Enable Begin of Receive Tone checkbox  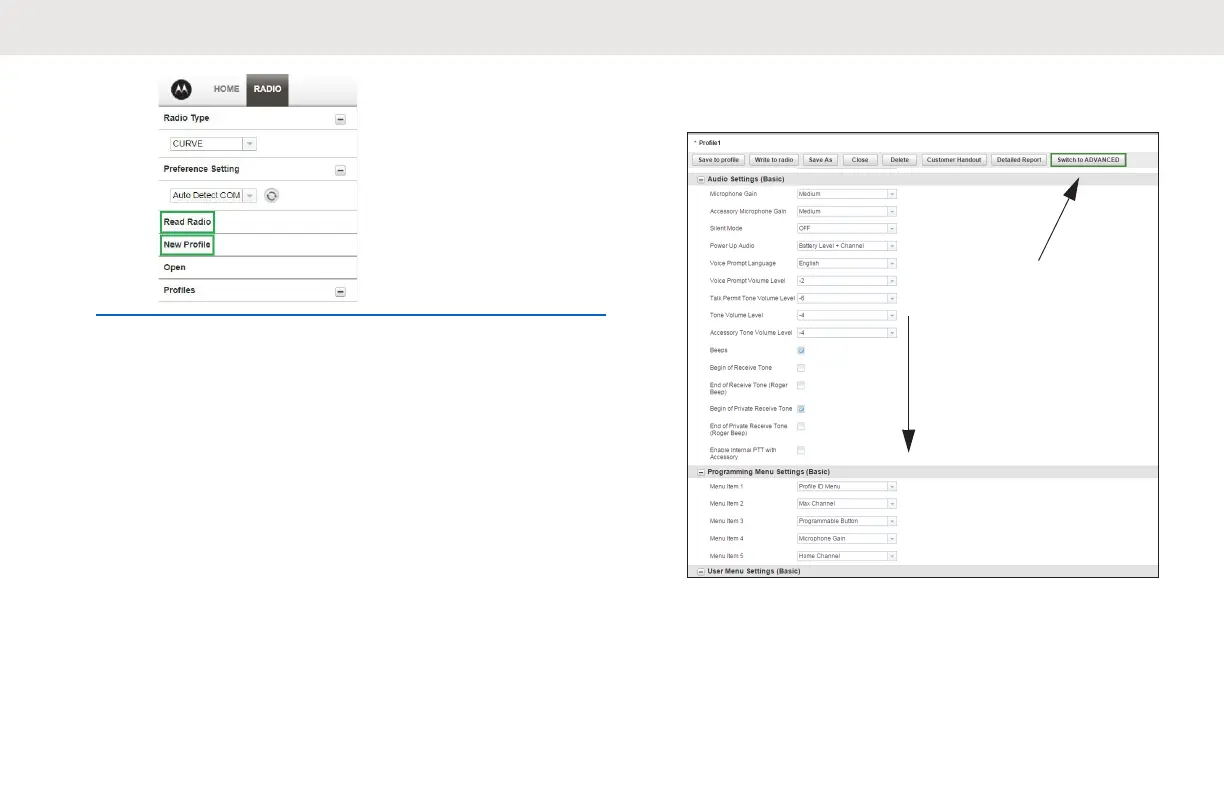pyautogui.click(x=801, y=368)
